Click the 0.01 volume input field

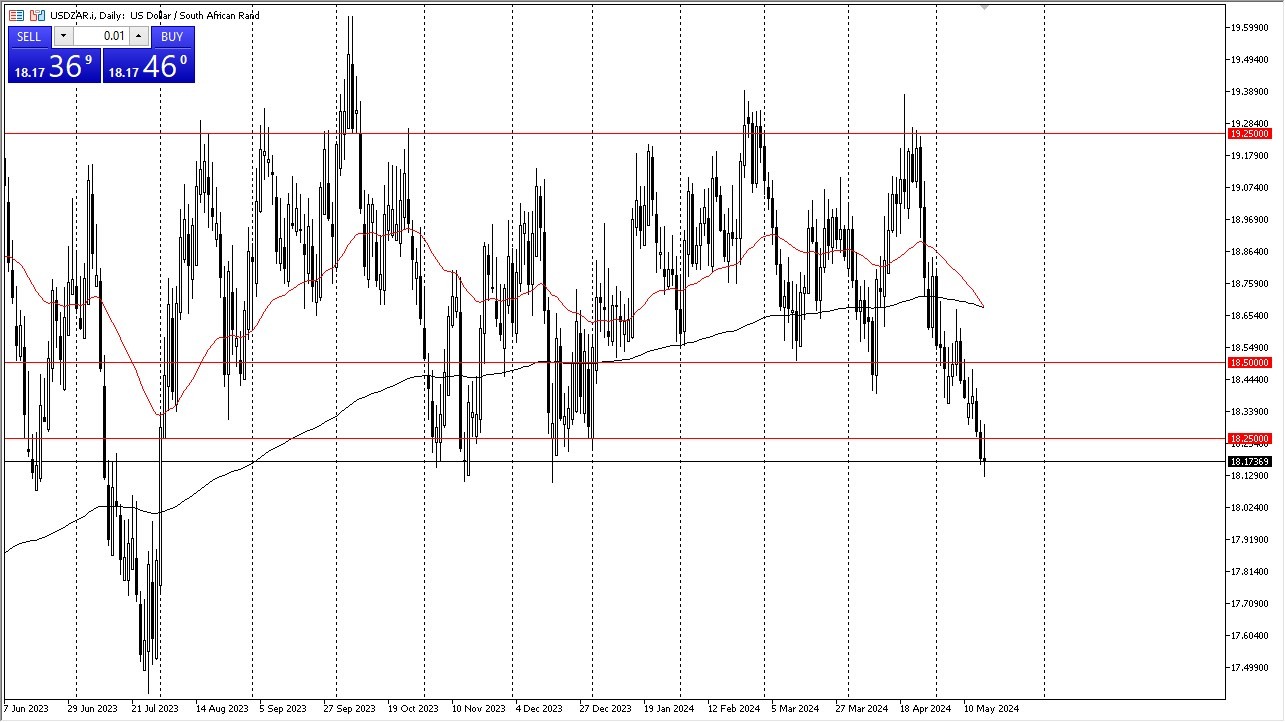pyautogui.click(x=101, y=37)
